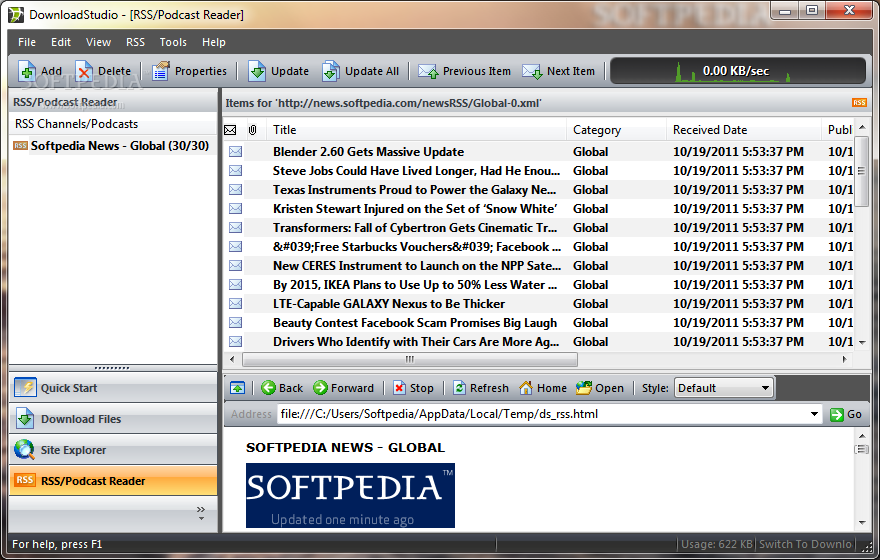Click the browser Back button
Image resolution: width=880 pixels, height=560 pixels.
(x=282, y=388)
